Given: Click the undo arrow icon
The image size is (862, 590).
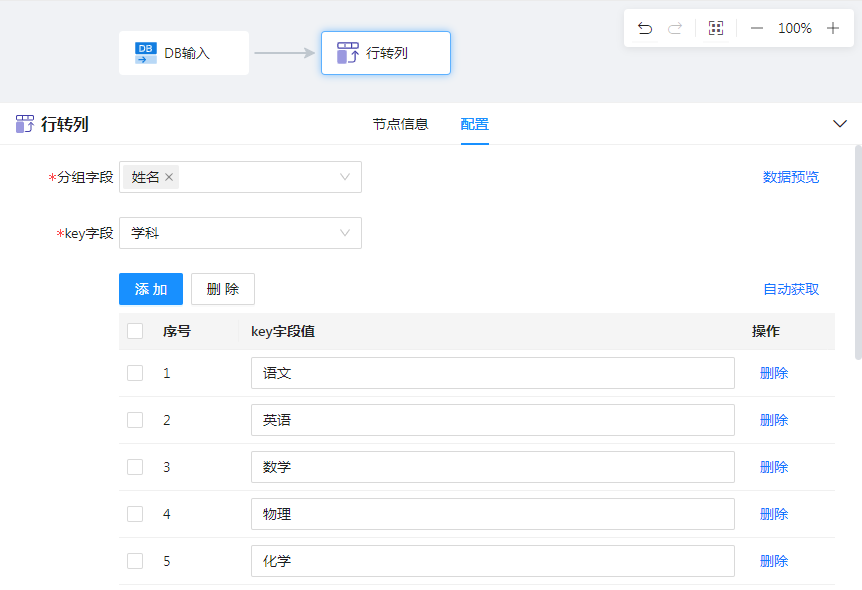Looking at the screenshot, I should 645,28.
